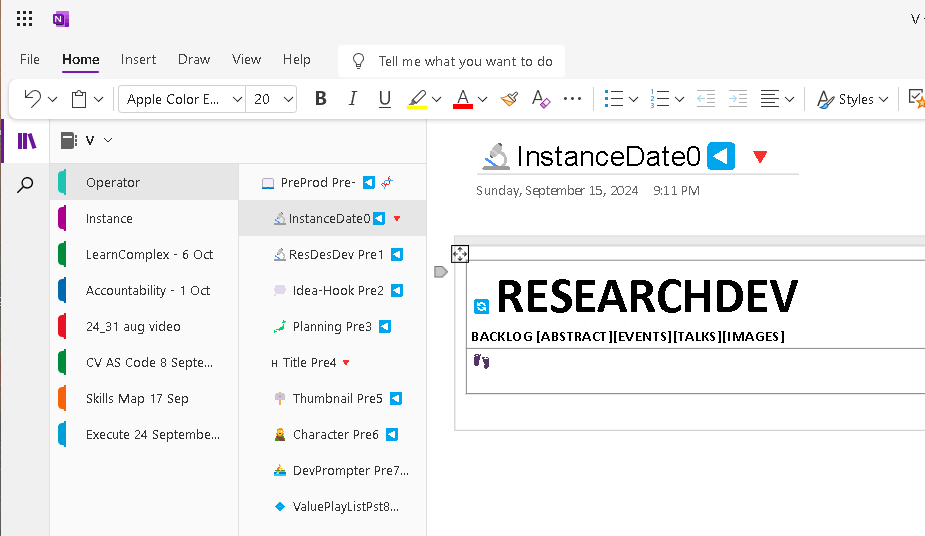Expand the V notebook dropdown

click(x=108, y=140)
